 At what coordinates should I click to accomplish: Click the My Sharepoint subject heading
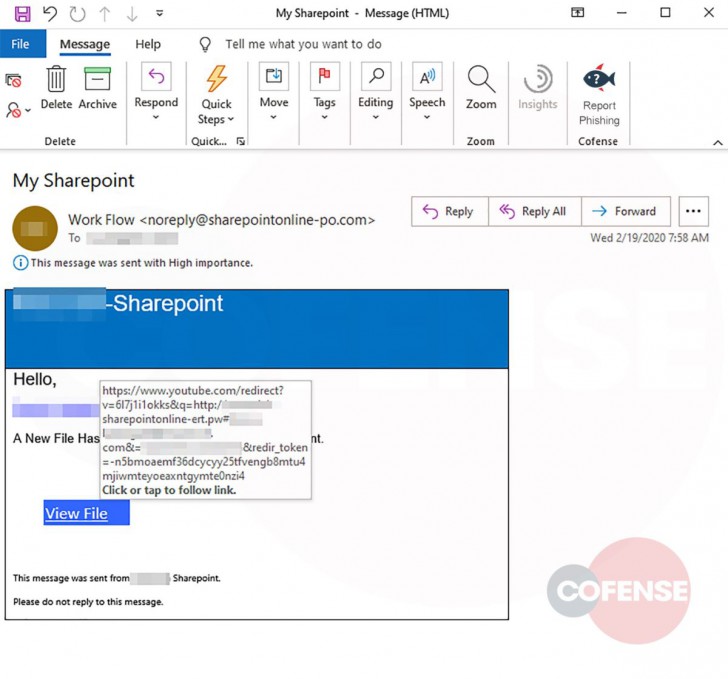[x=73, y=181]
